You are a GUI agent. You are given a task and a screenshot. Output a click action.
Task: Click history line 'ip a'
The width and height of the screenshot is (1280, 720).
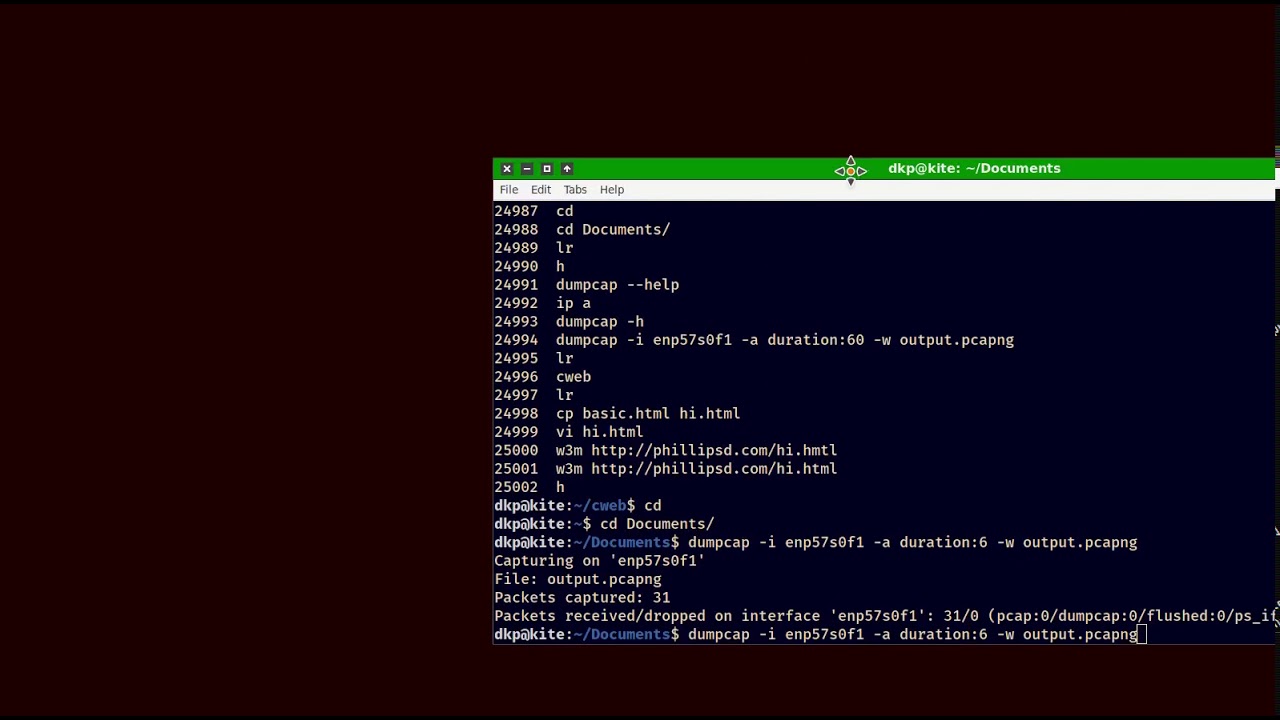click(x=543, y=303)
